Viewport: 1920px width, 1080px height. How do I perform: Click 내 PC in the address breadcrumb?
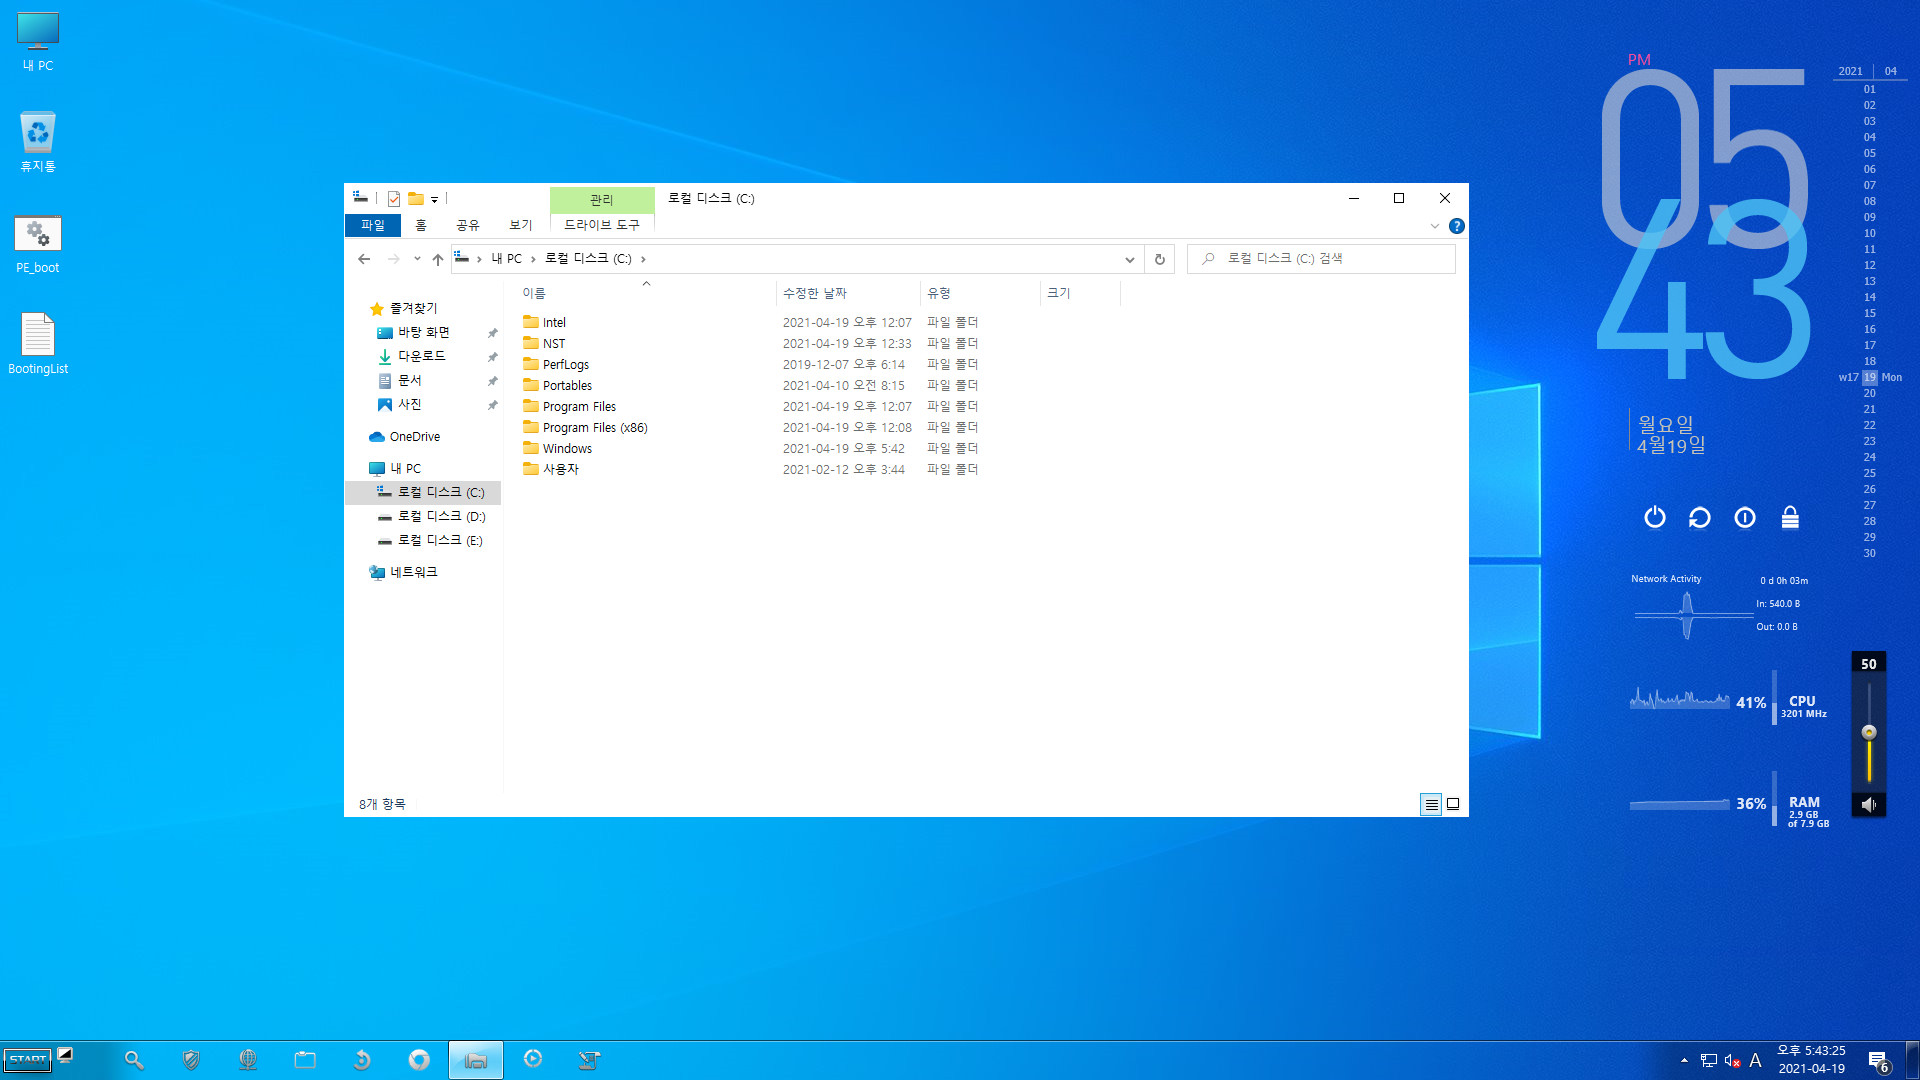[506, 259]
